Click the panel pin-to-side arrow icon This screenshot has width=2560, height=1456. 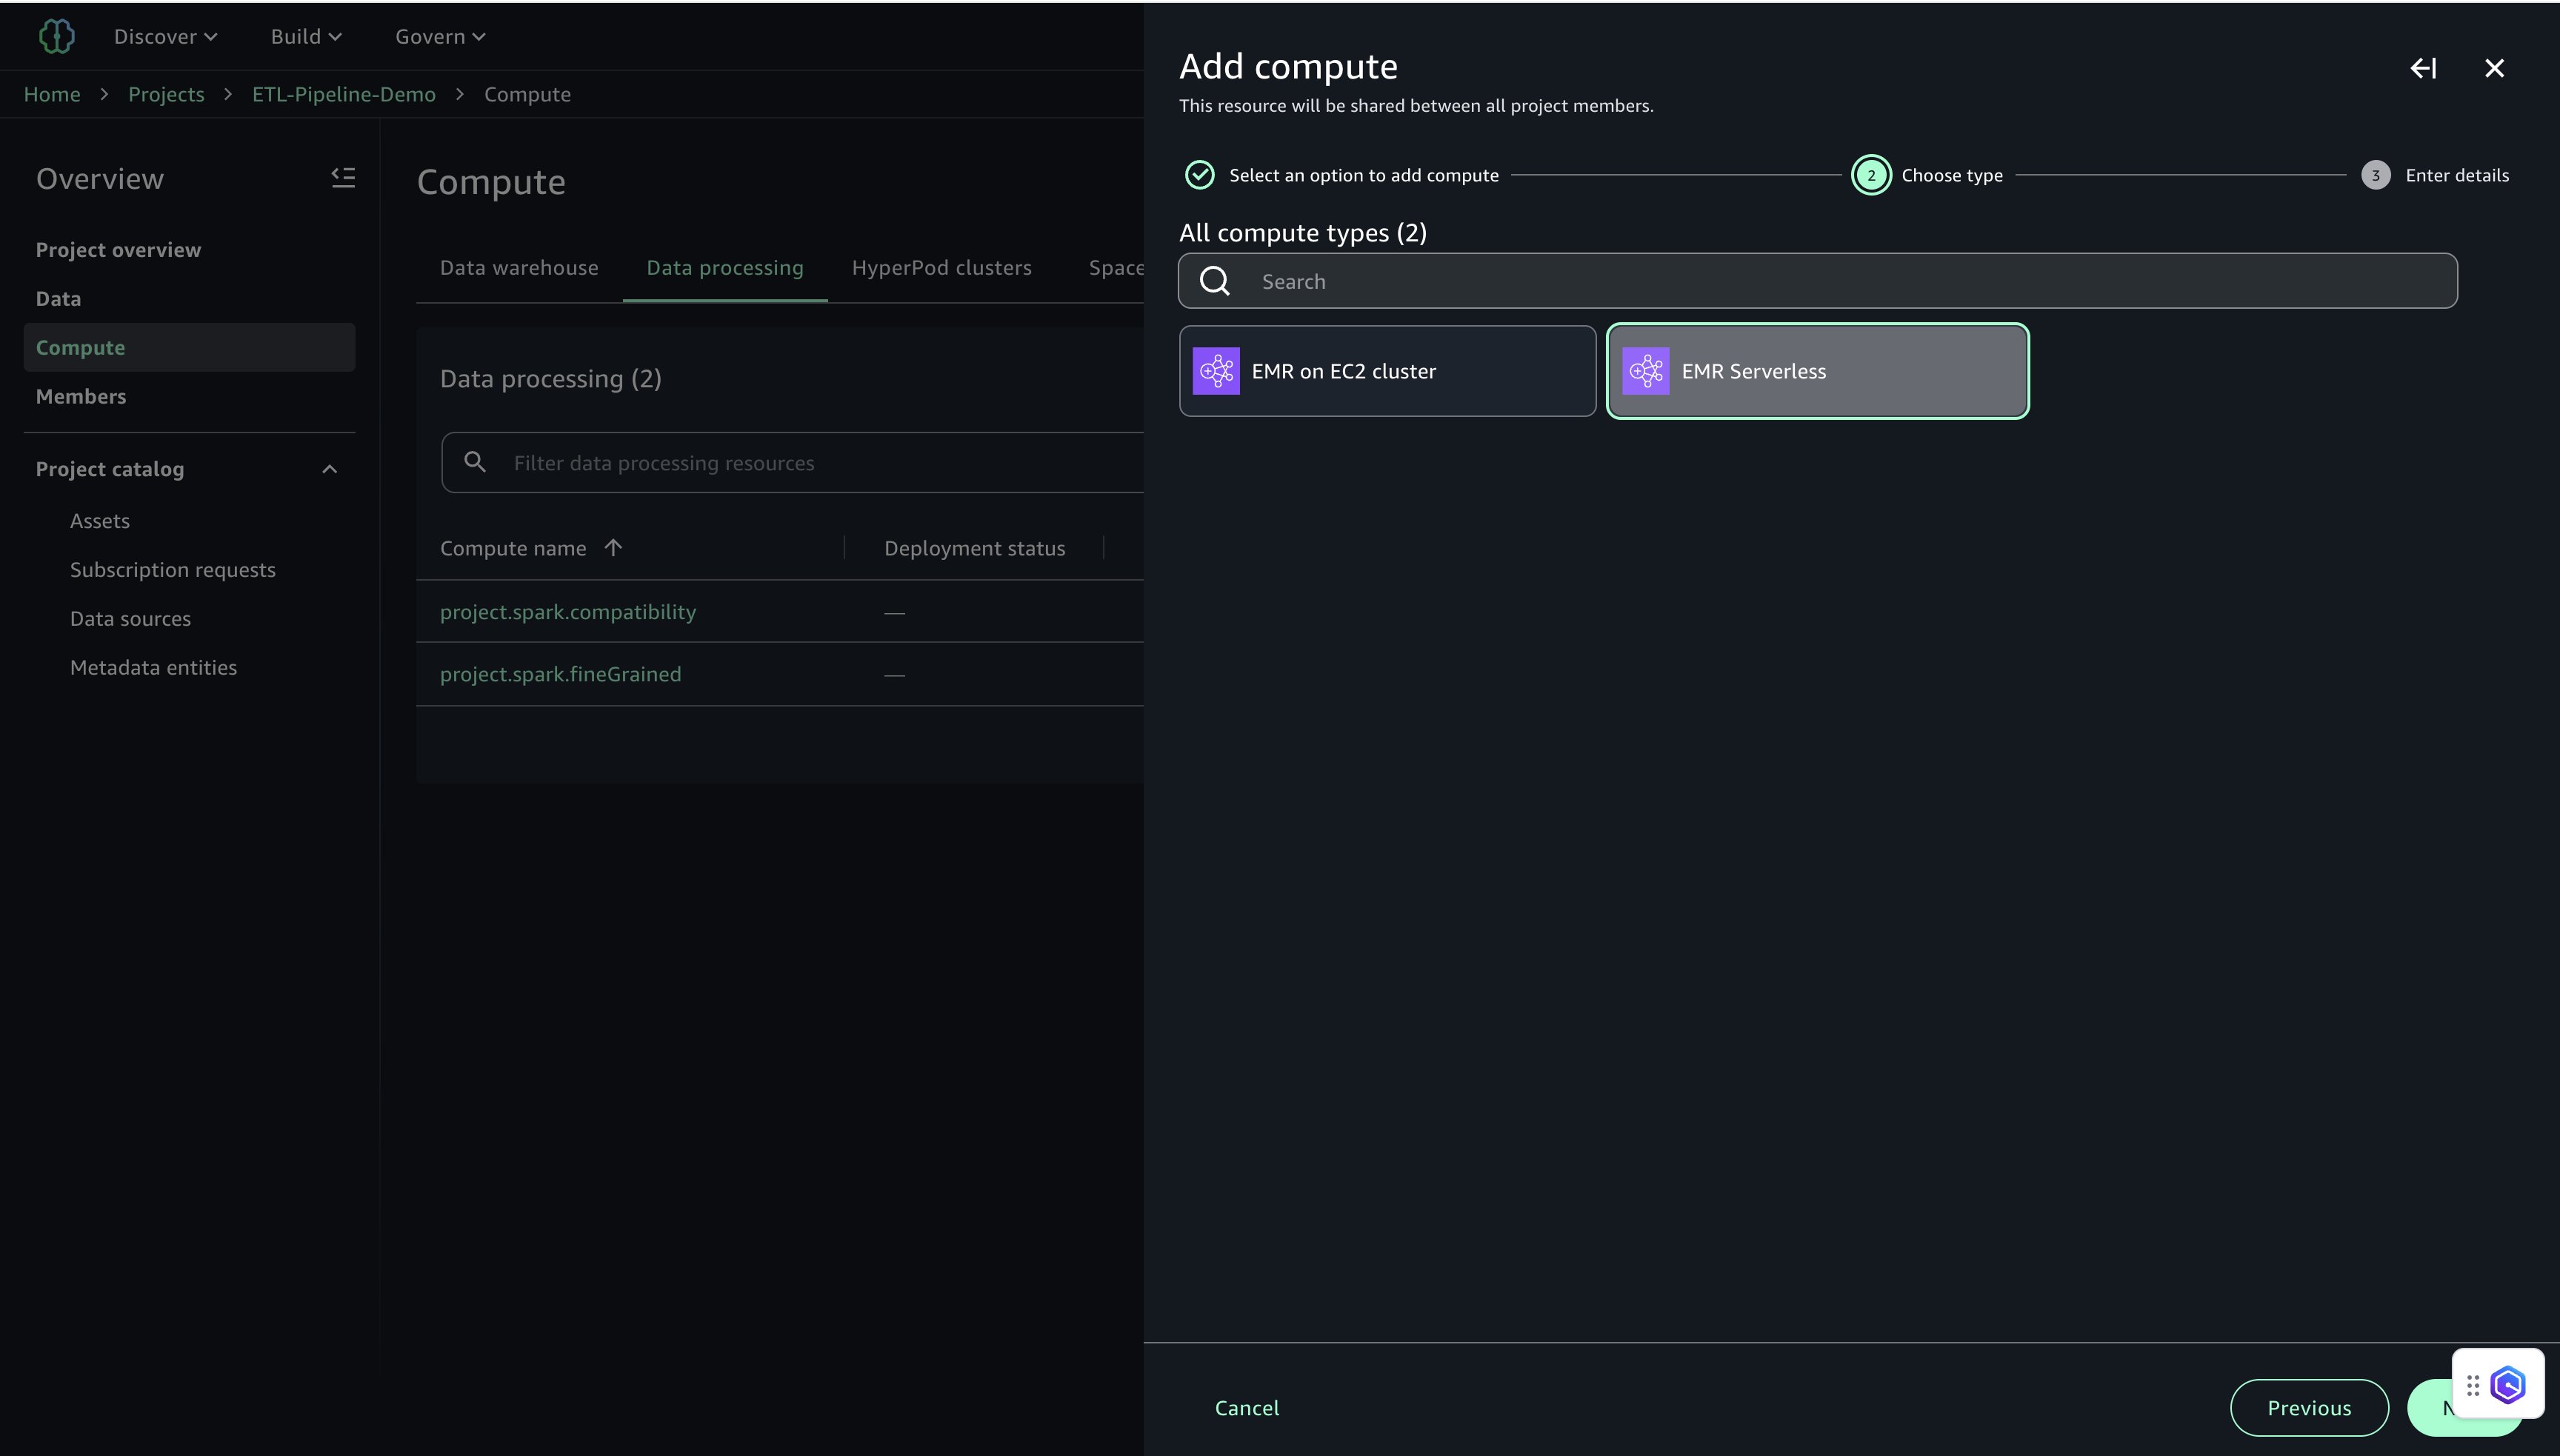2423,68
